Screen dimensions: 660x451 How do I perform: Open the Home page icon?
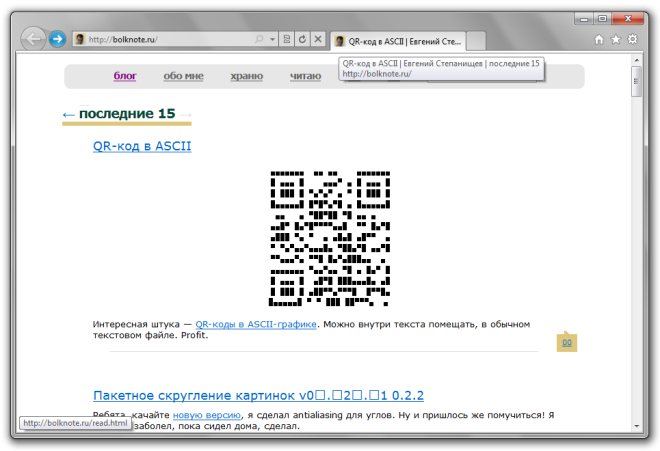coord(599,40)
